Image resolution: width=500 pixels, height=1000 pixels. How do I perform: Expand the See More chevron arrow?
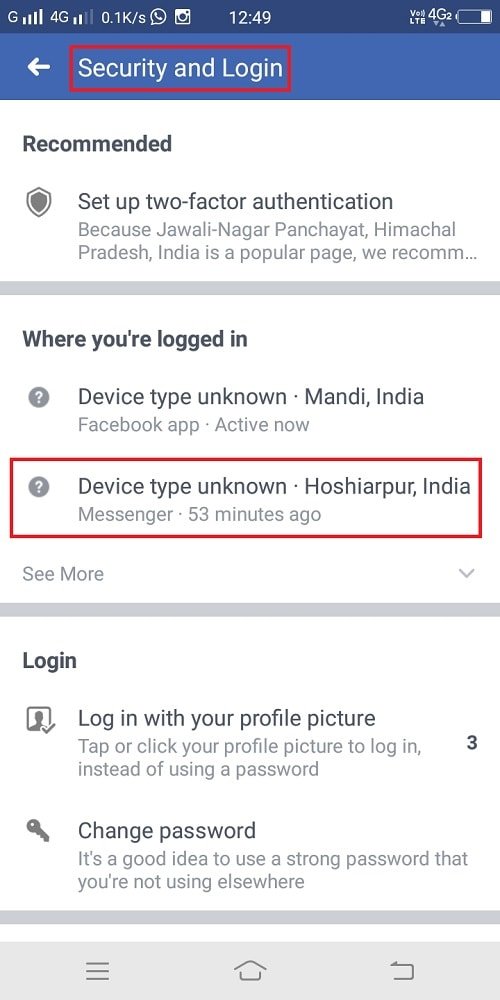(467, 573)
